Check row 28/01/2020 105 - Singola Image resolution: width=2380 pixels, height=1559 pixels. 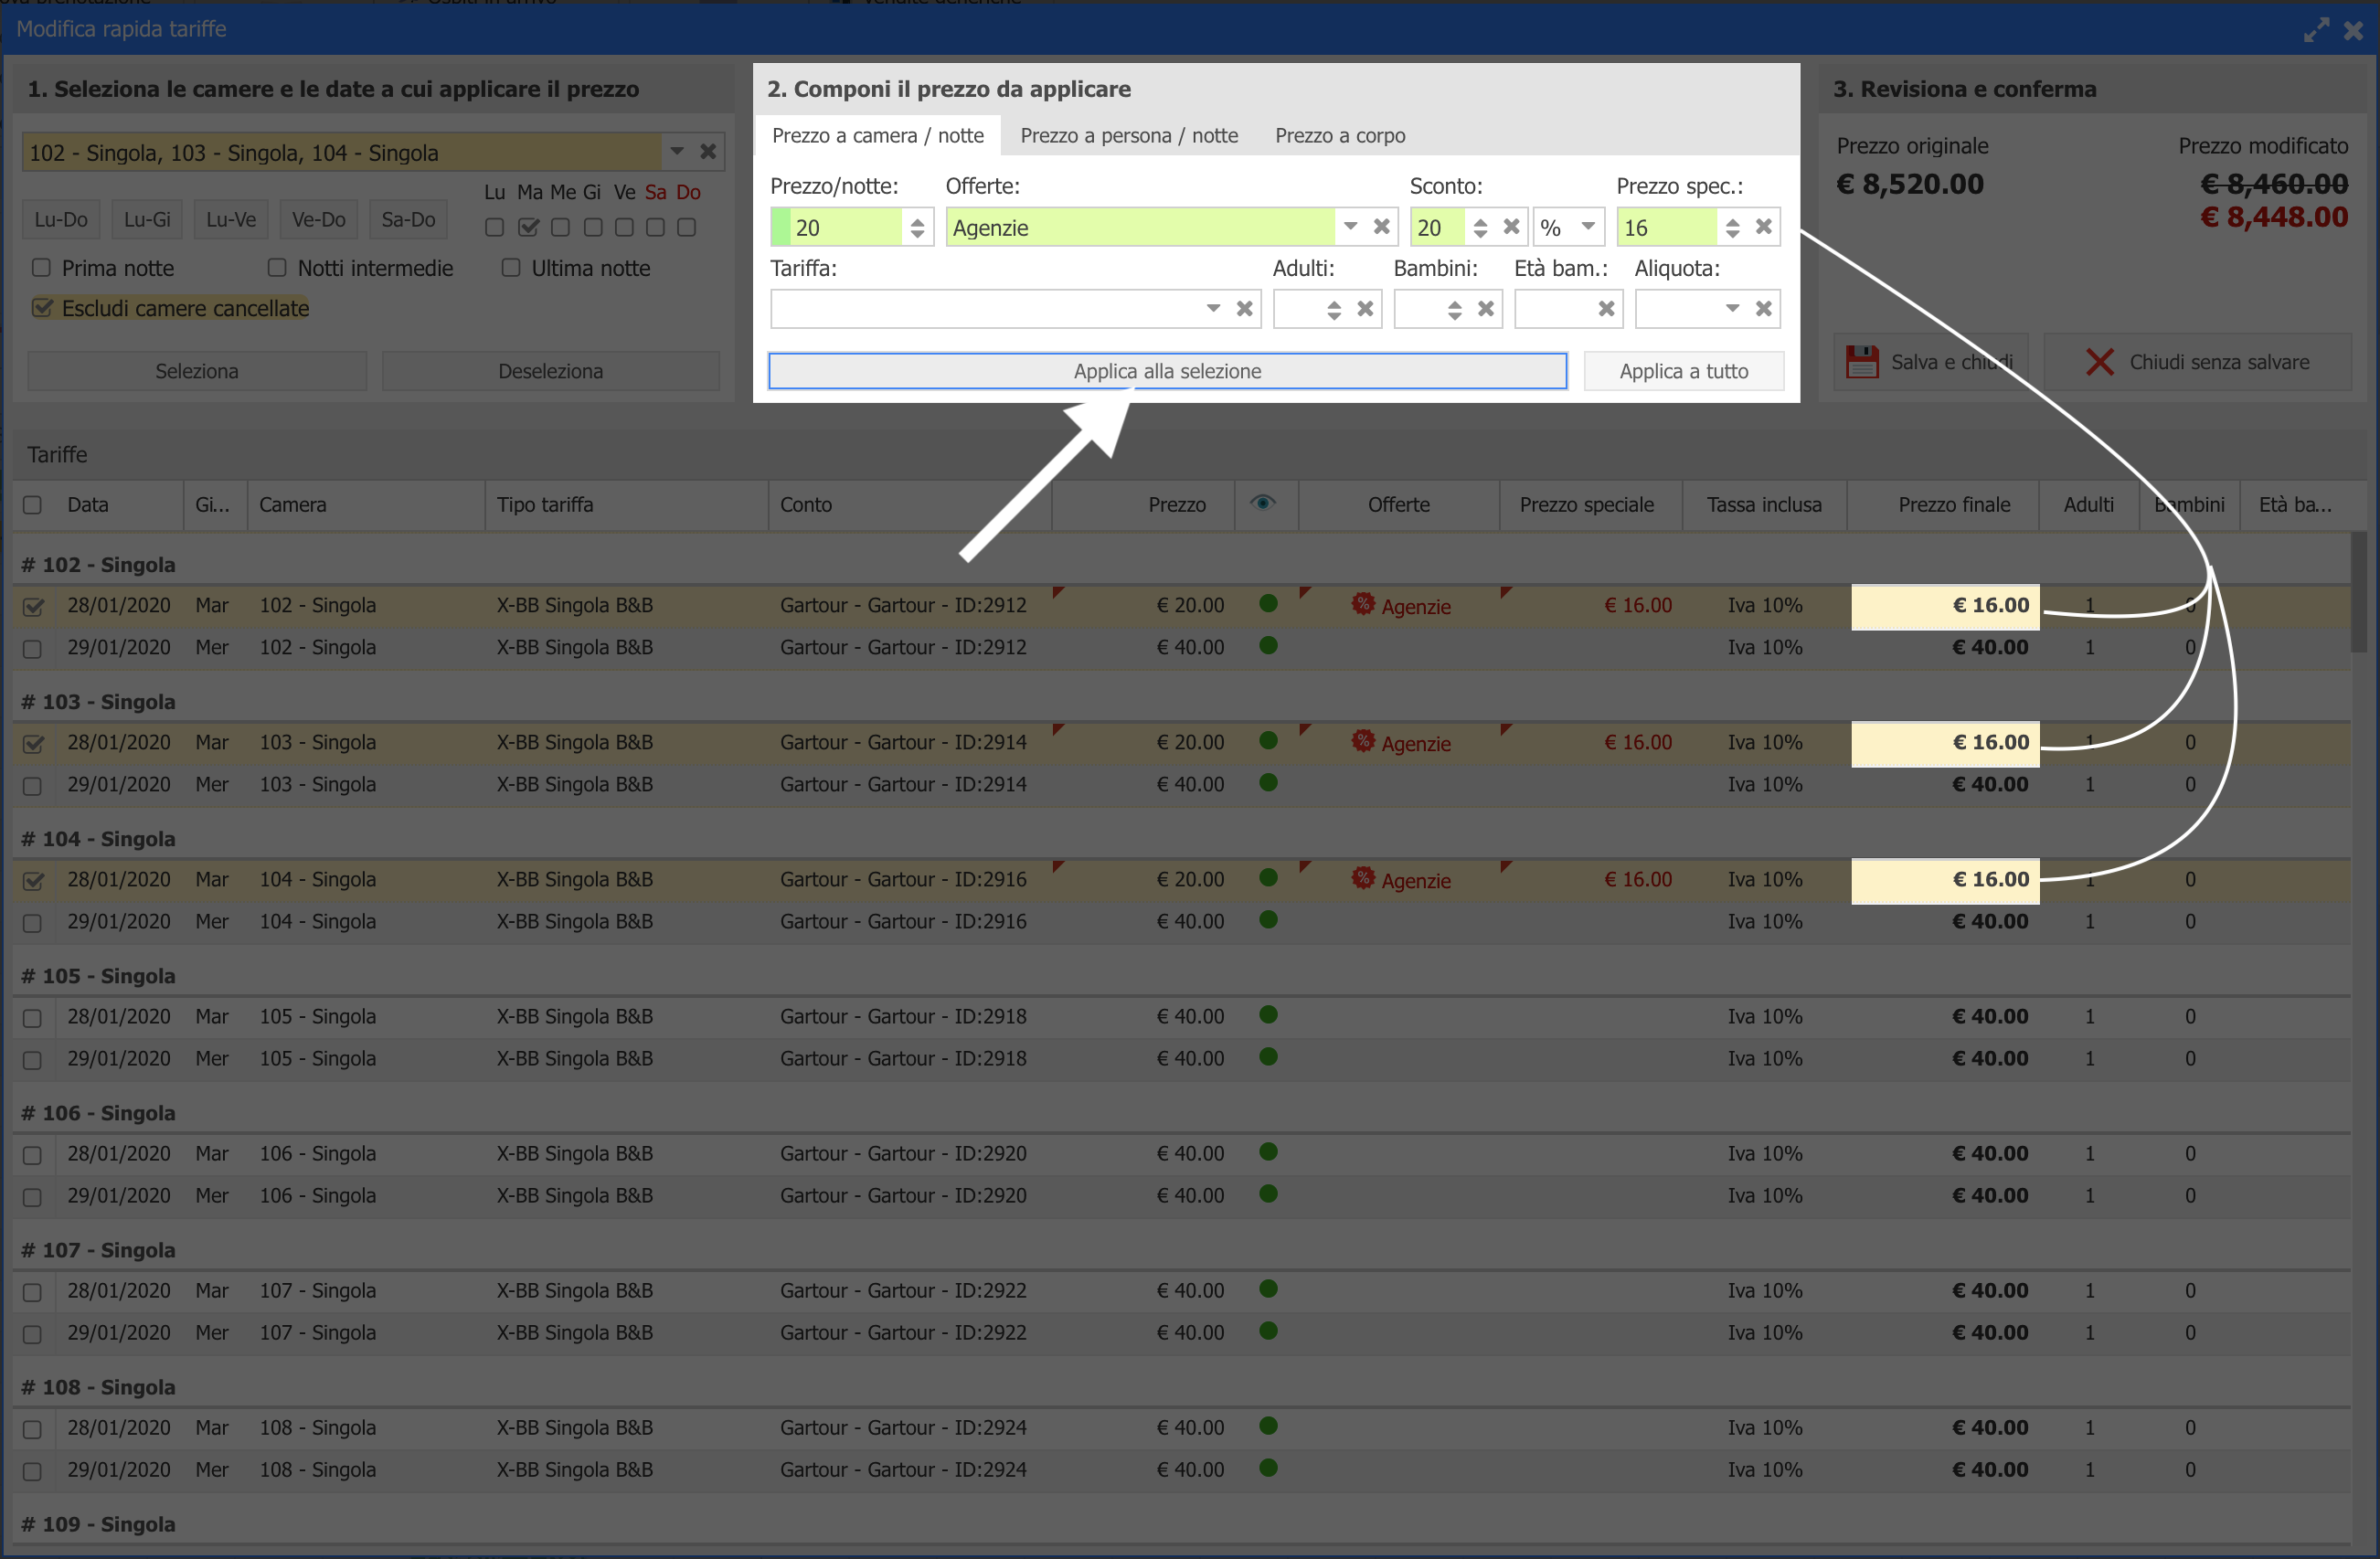(32, 1018)
